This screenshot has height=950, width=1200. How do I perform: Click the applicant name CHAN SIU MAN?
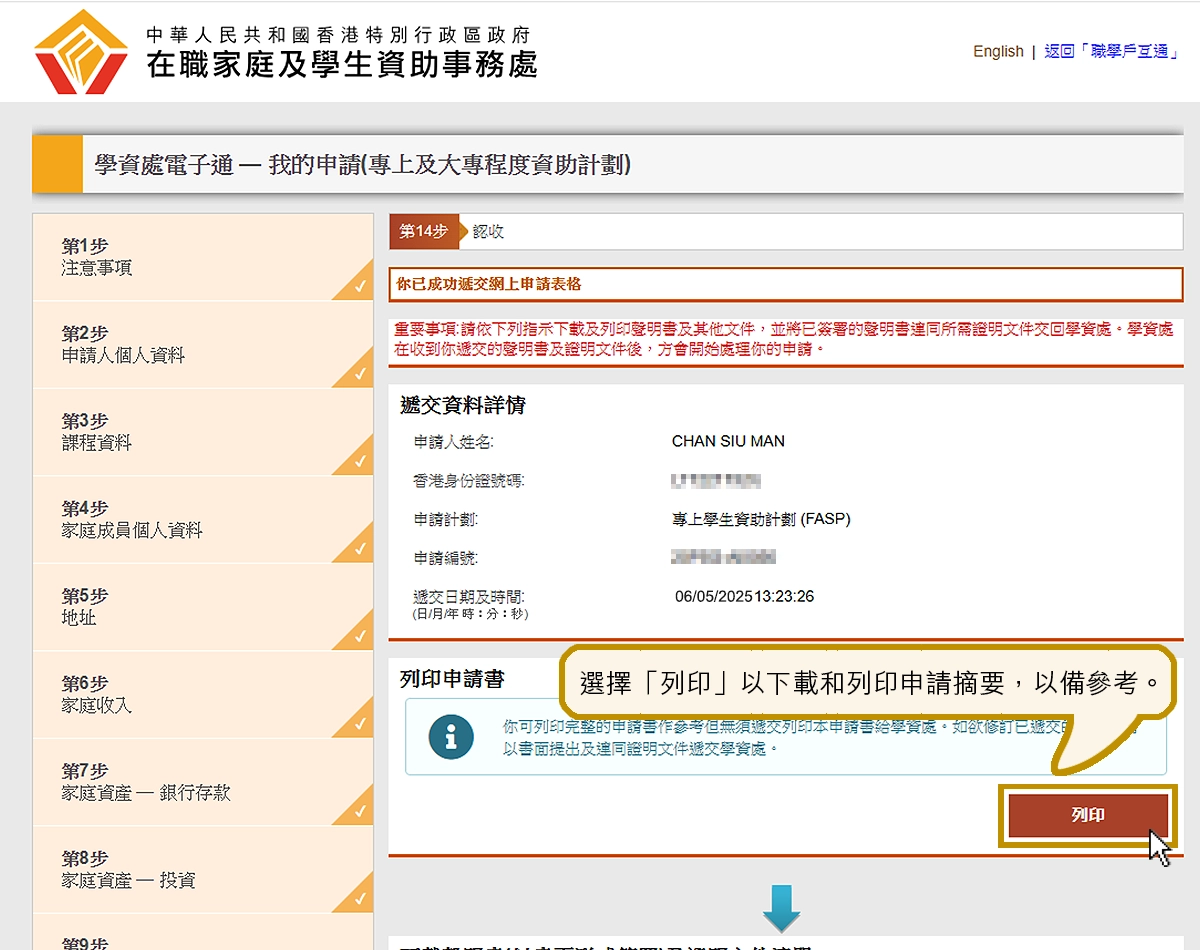728,441
